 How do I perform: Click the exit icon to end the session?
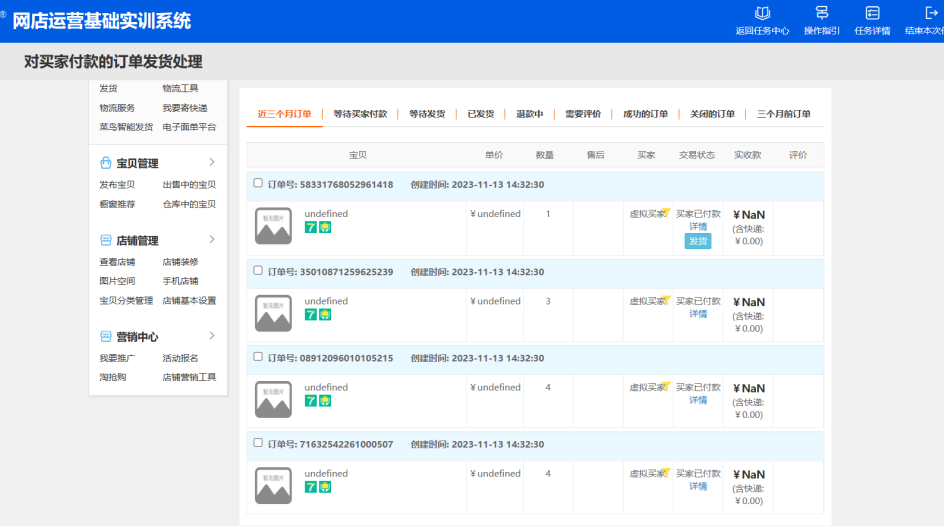click(931, 13)
